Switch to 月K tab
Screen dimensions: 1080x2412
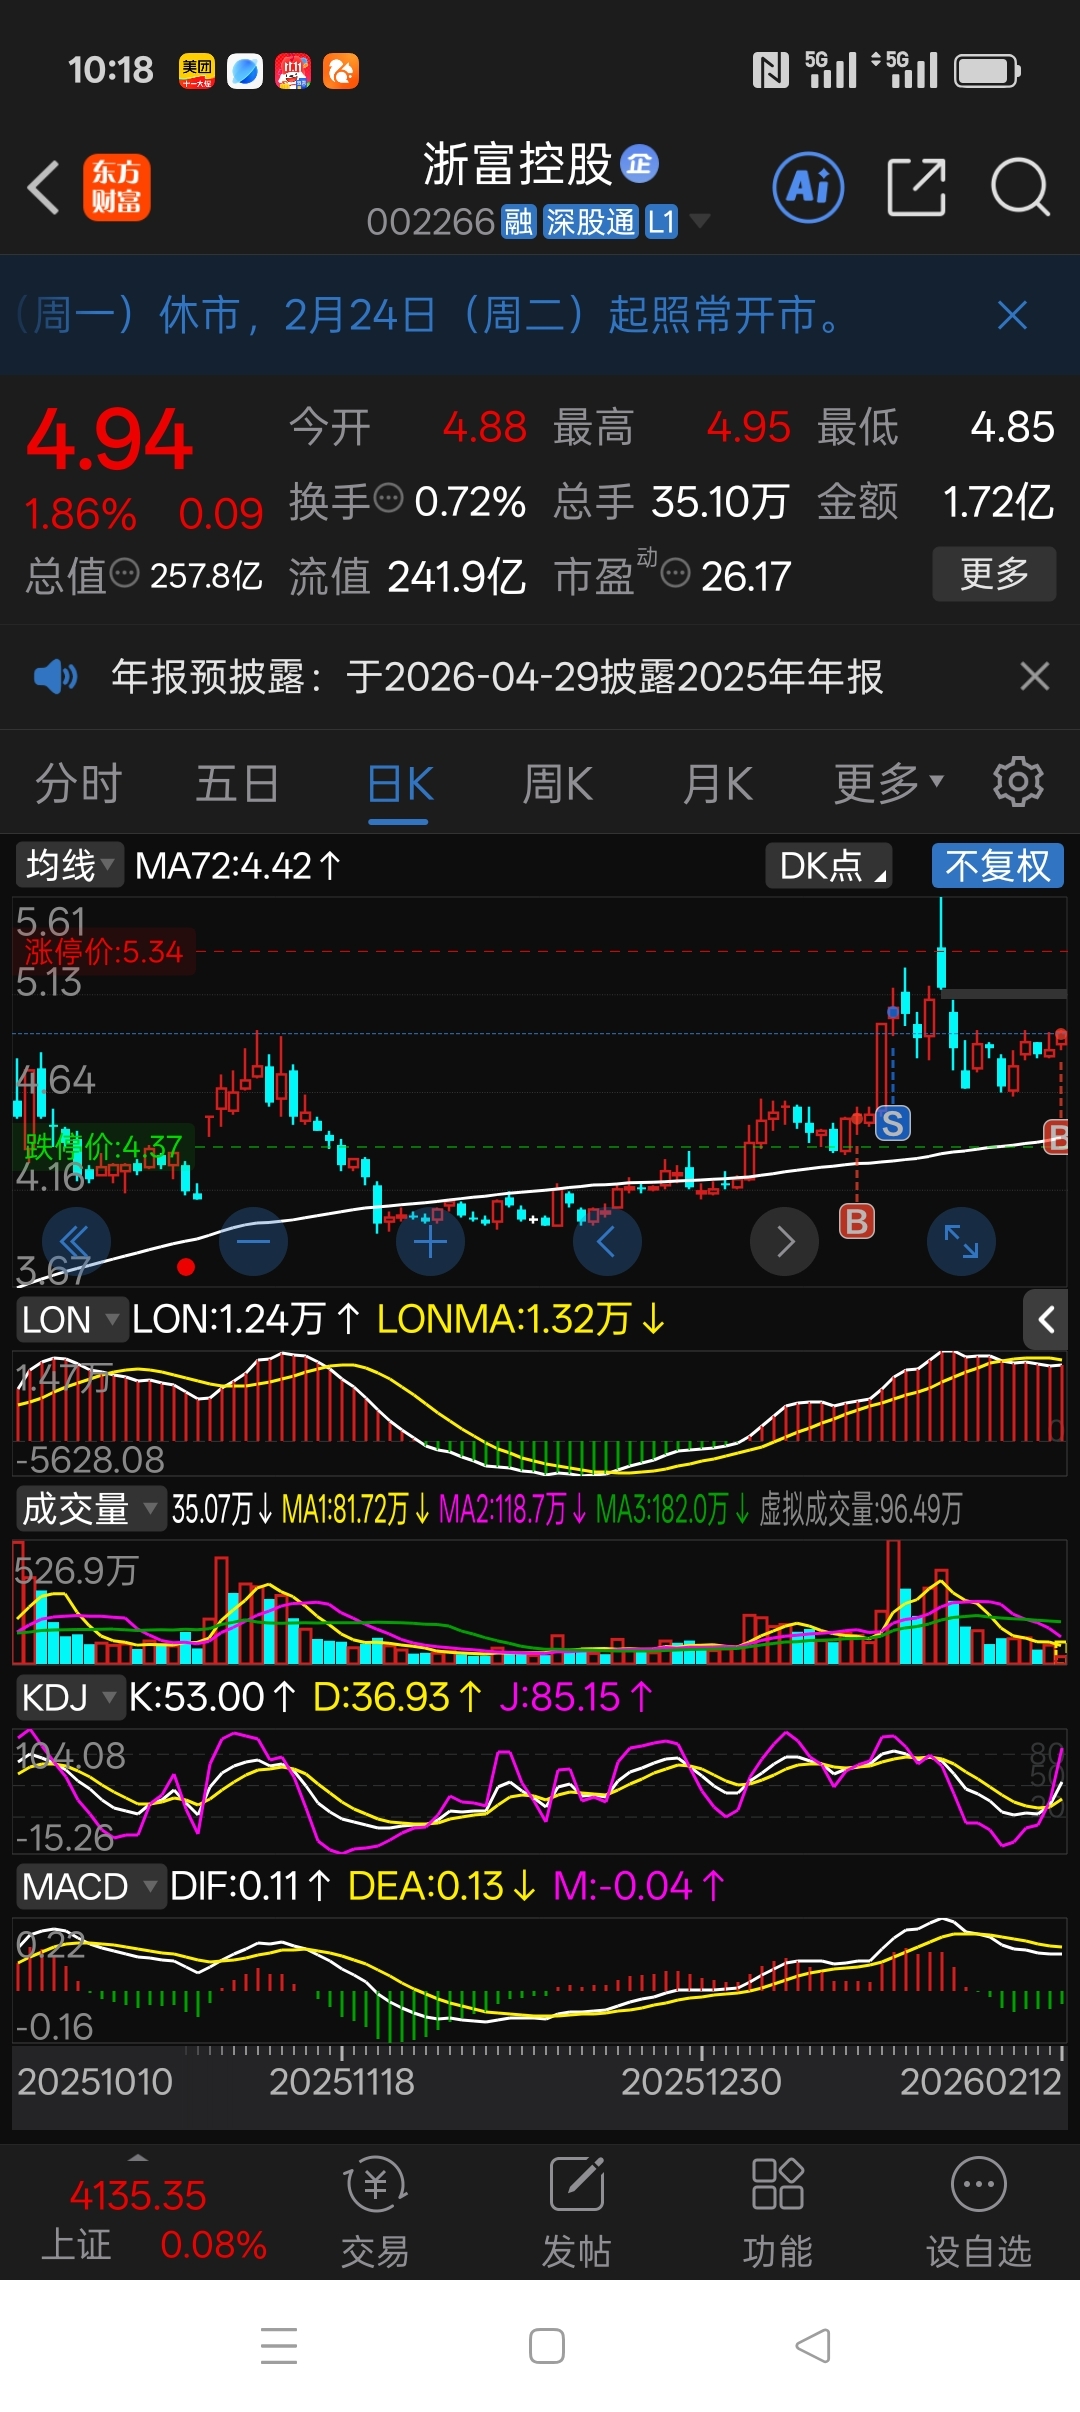(x=717, y=783)
